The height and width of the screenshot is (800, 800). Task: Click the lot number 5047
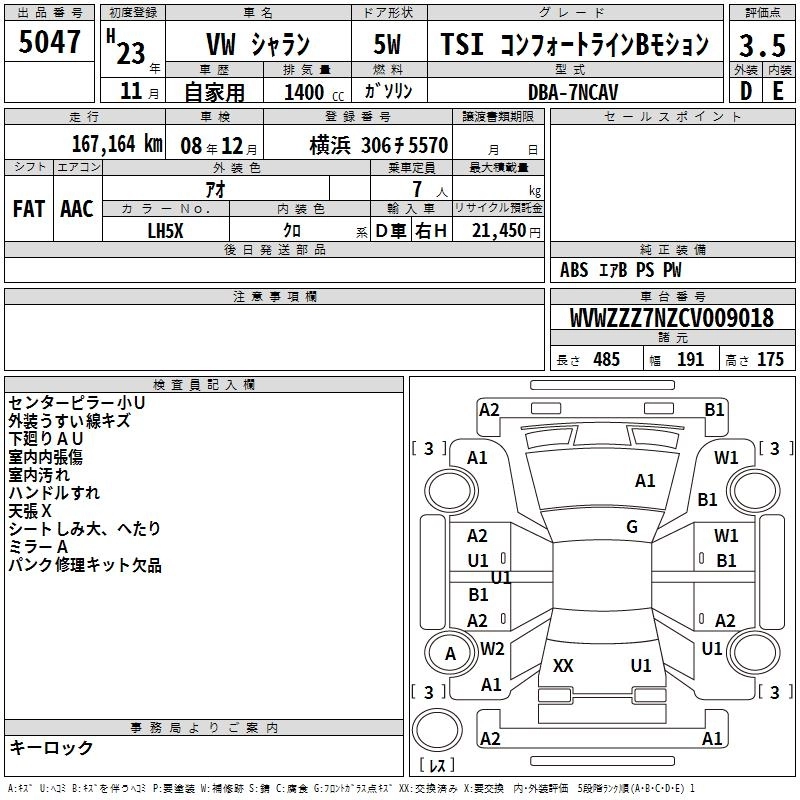pos(49,41)
